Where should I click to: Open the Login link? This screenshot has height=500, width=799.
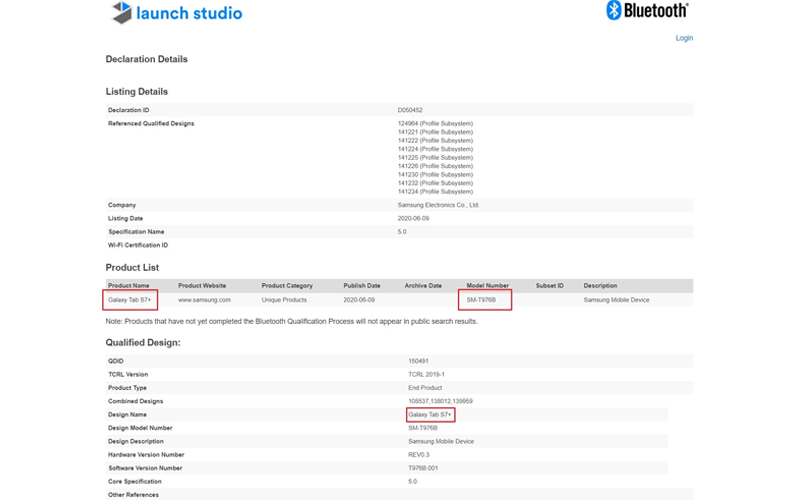684,38
